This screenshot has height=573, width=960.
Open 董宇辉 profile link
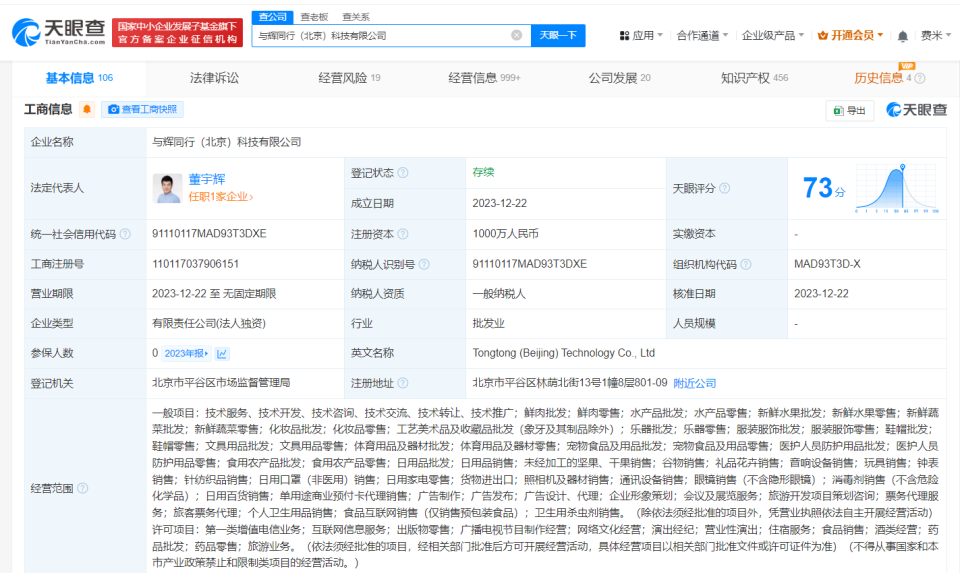coord(207,179)
